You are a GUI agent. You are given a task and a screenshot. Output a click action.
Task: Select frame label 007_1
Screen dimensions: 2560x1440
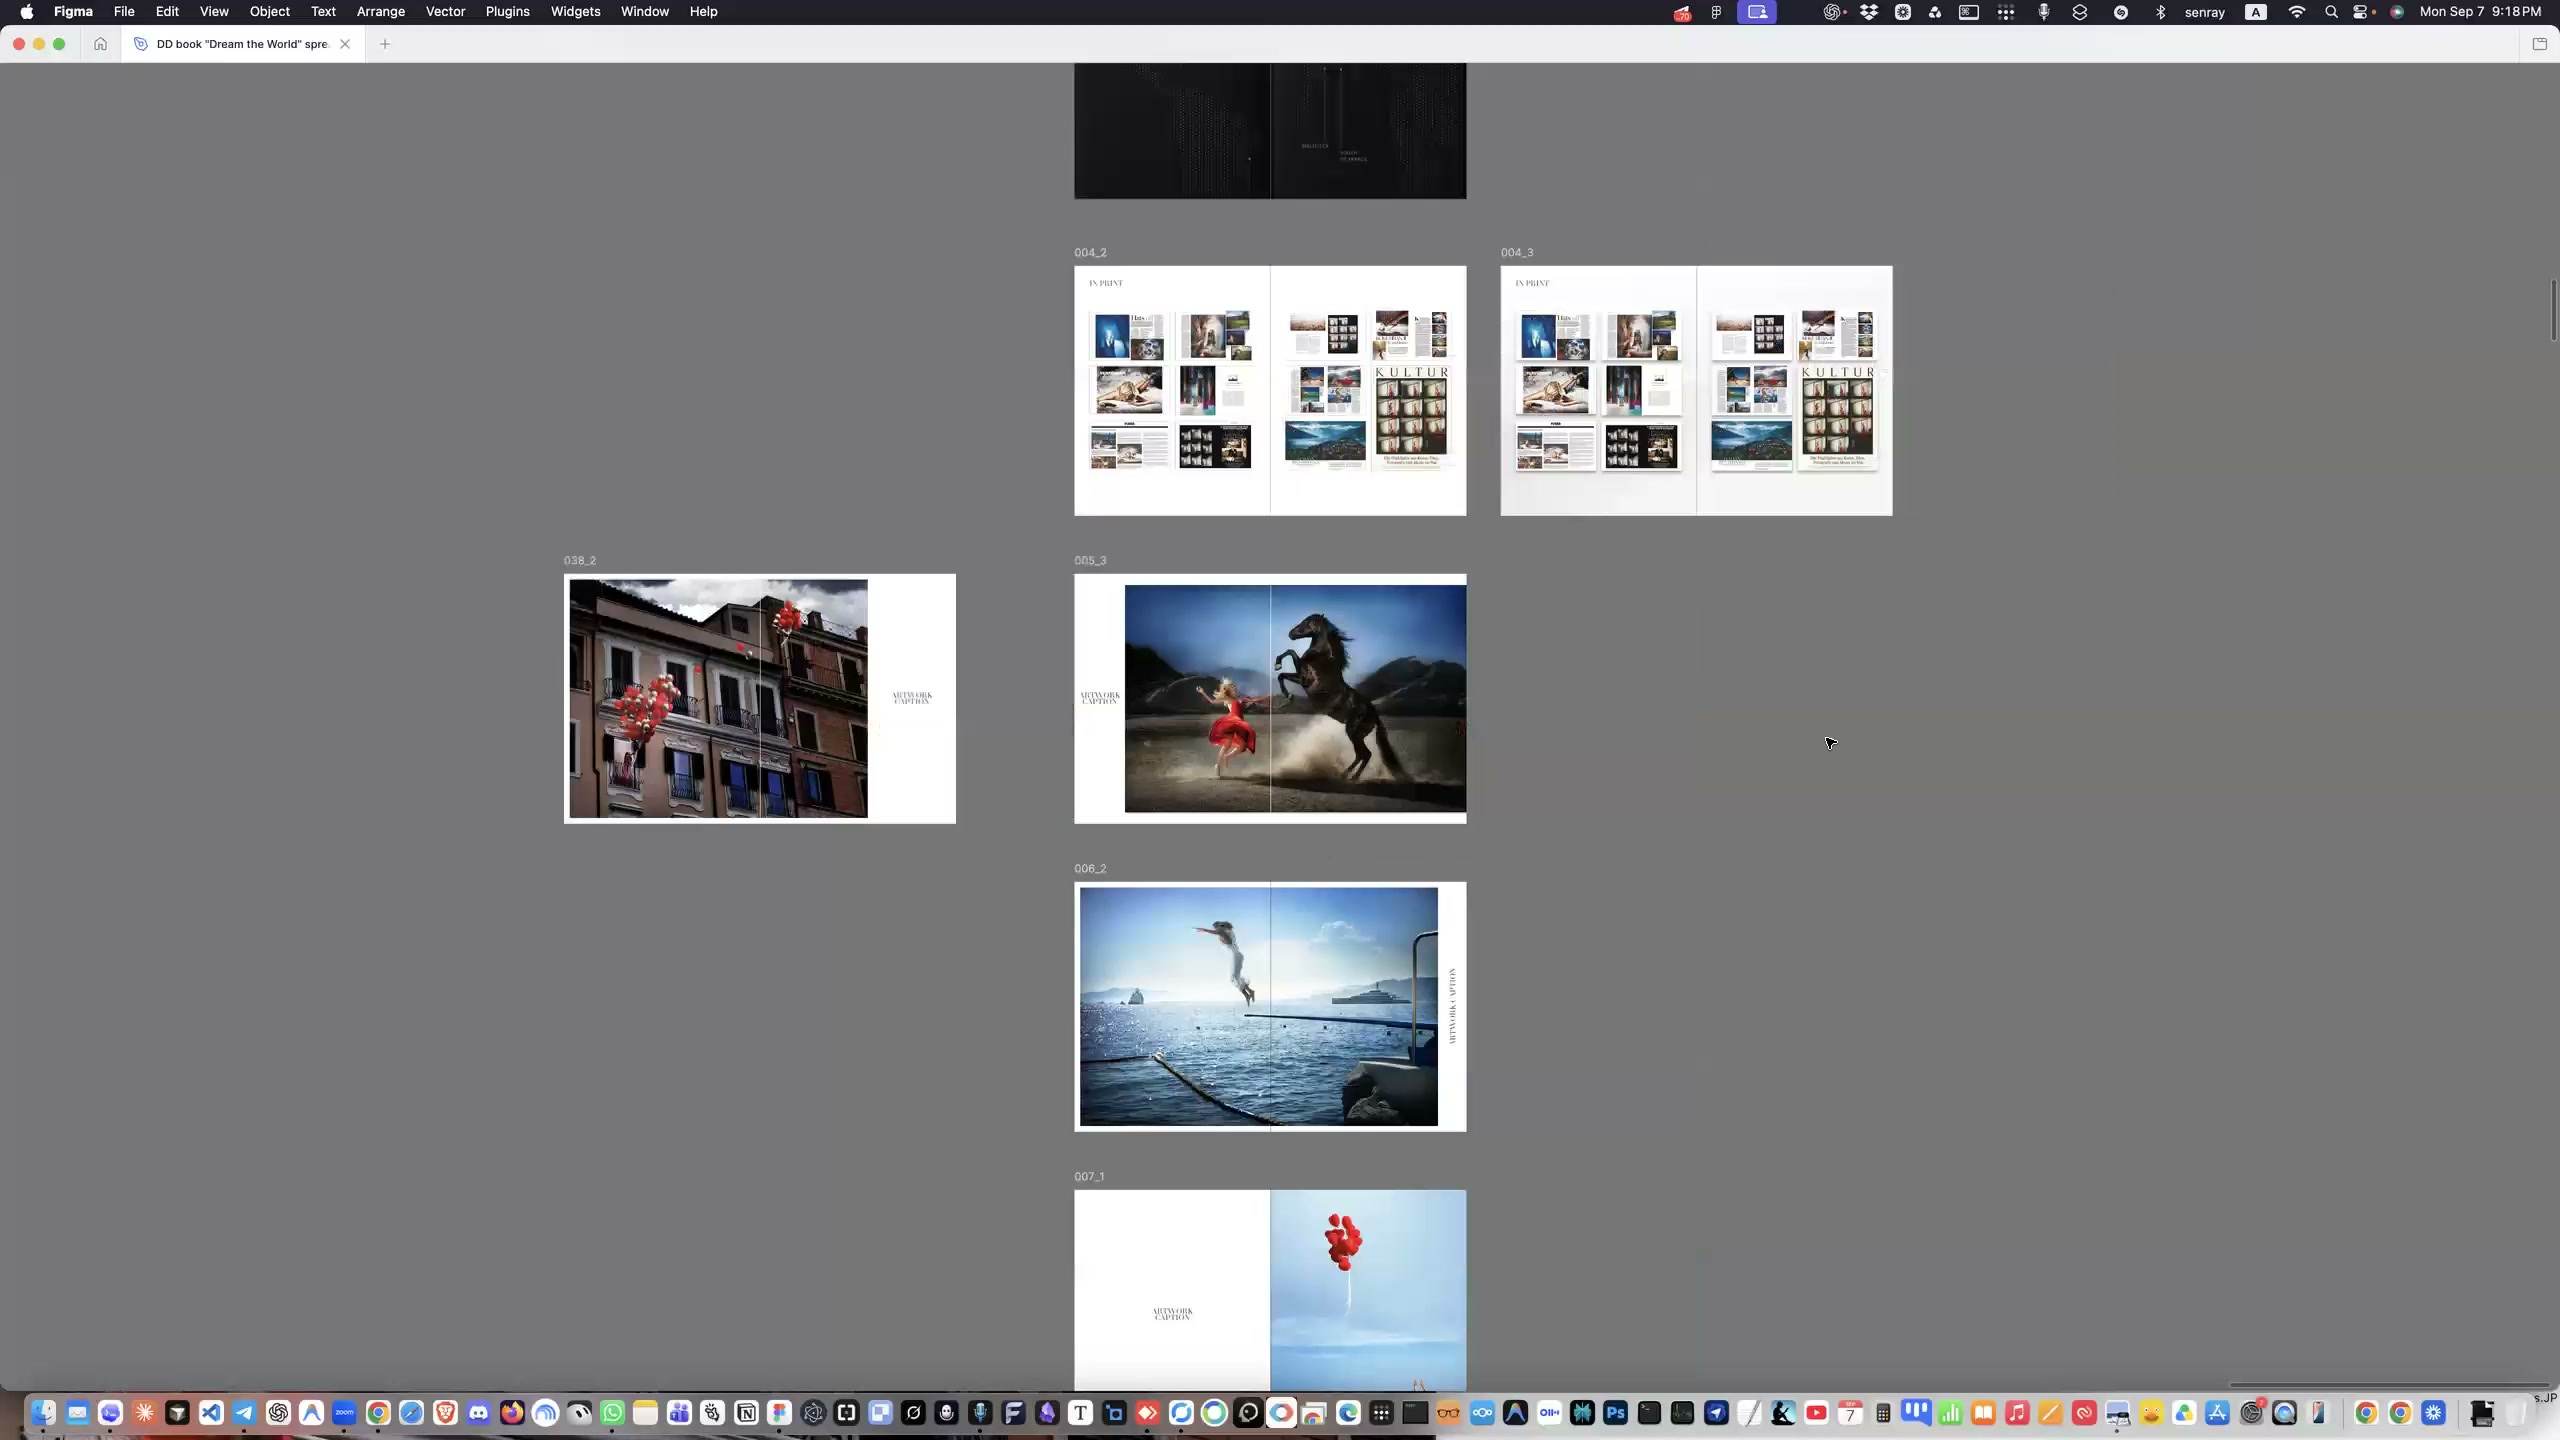click(1089, 1177)
